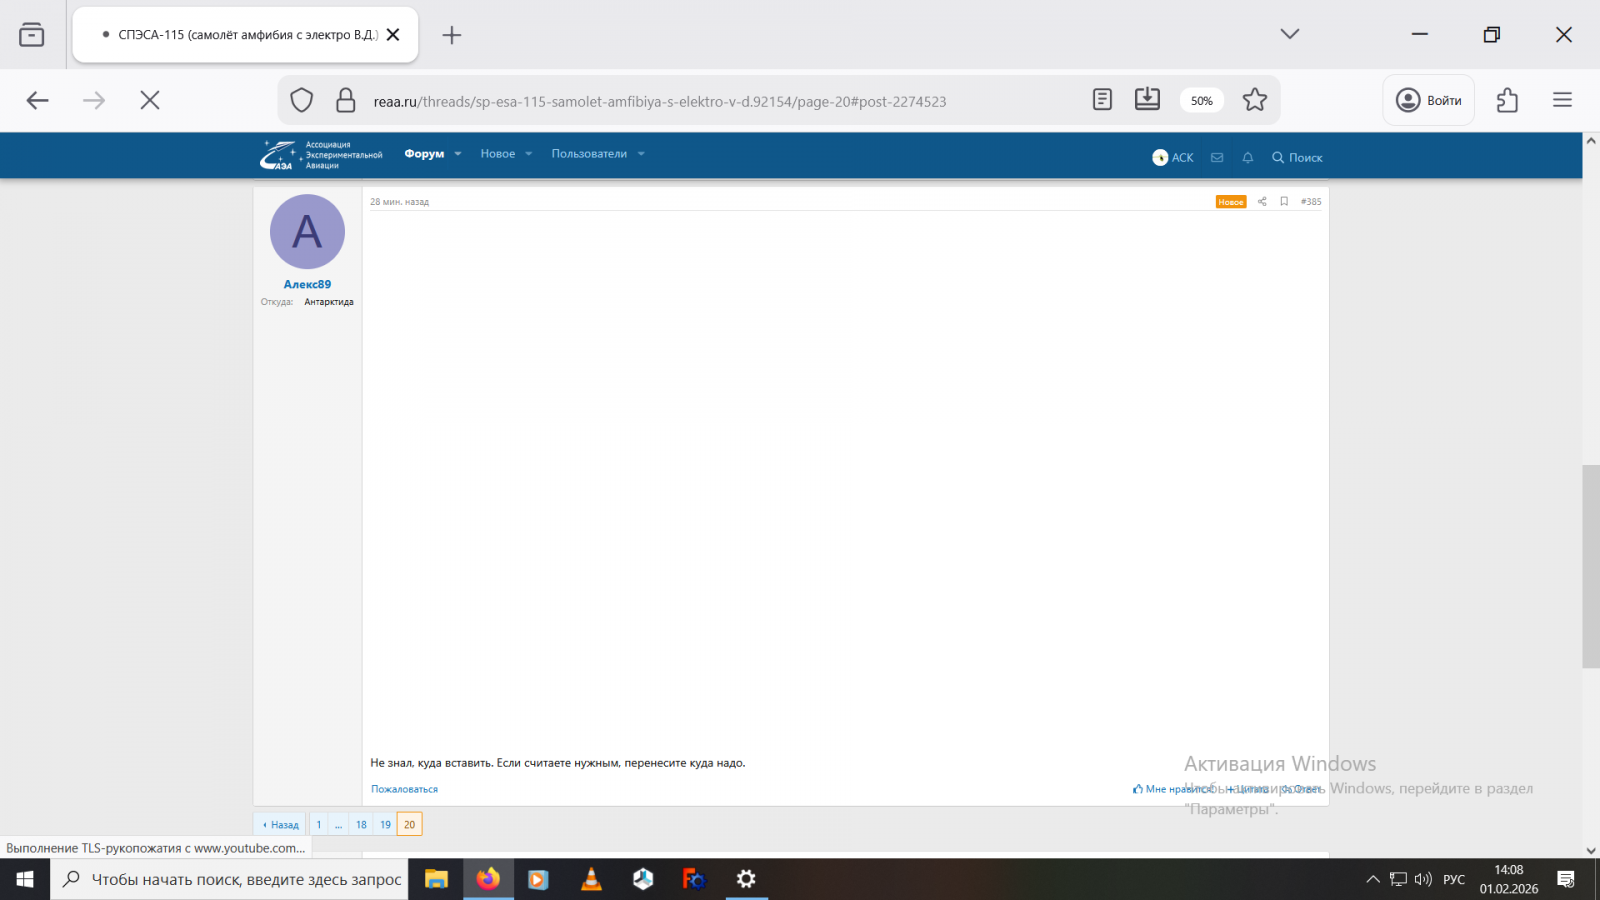
Task: Open the Firefox extensions puzzle icon
Action: pos(1507,100)
